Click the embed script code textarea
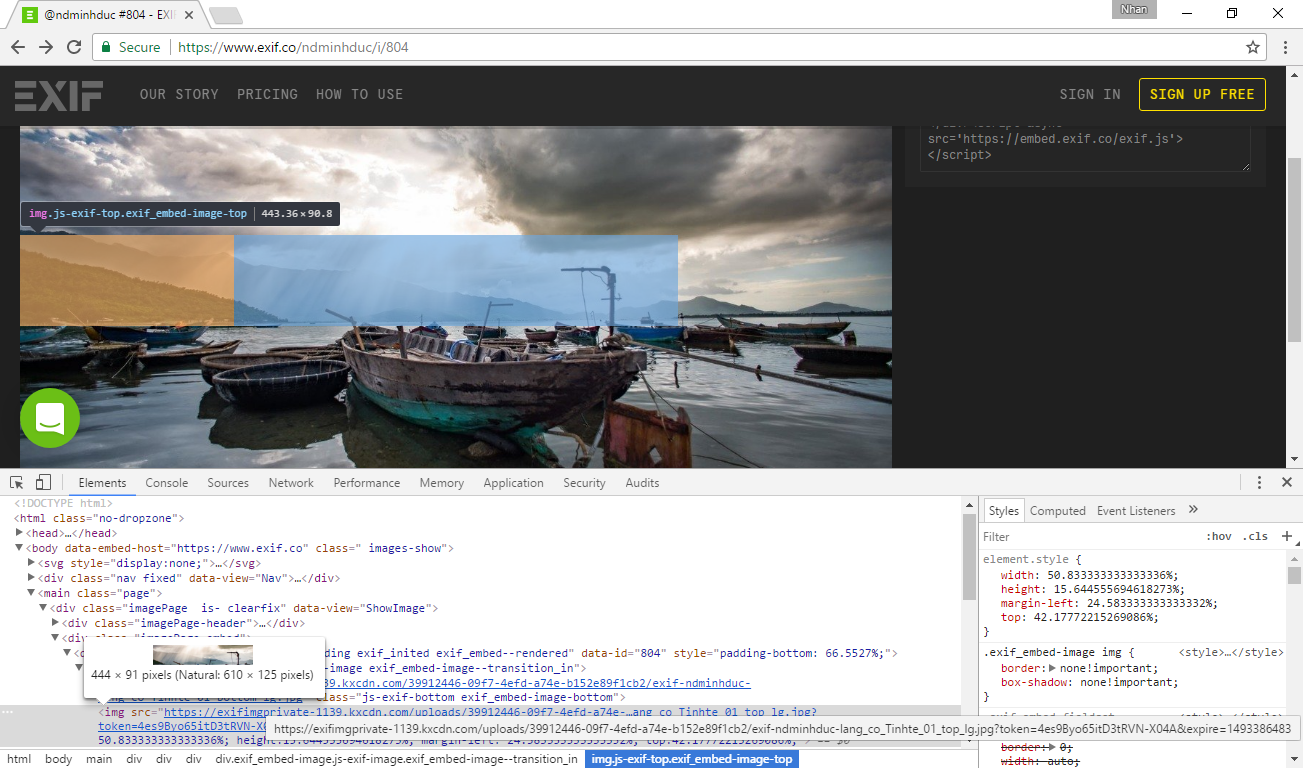1303x768 pixels. 1085,147
